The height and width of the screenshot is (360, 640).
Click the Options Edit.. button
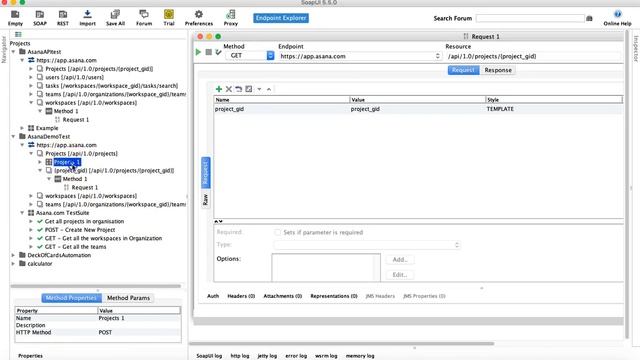(400, 275)
